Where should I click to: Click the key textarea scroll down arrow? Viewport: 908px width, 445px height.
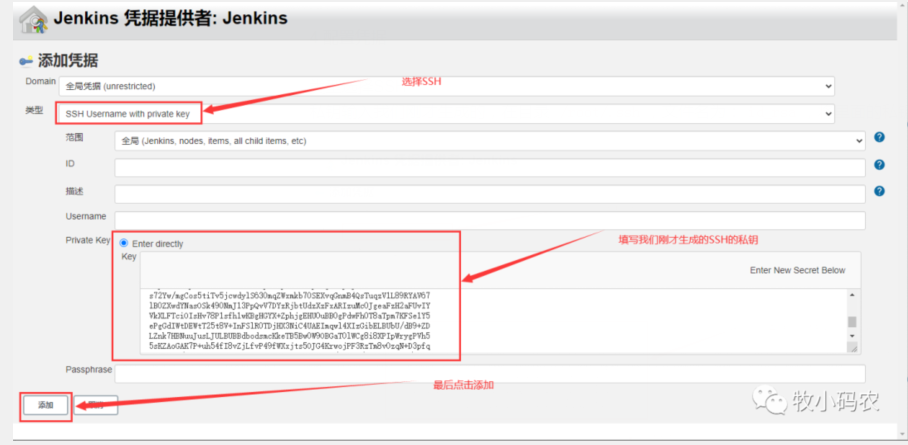click(x=852, y=336)
